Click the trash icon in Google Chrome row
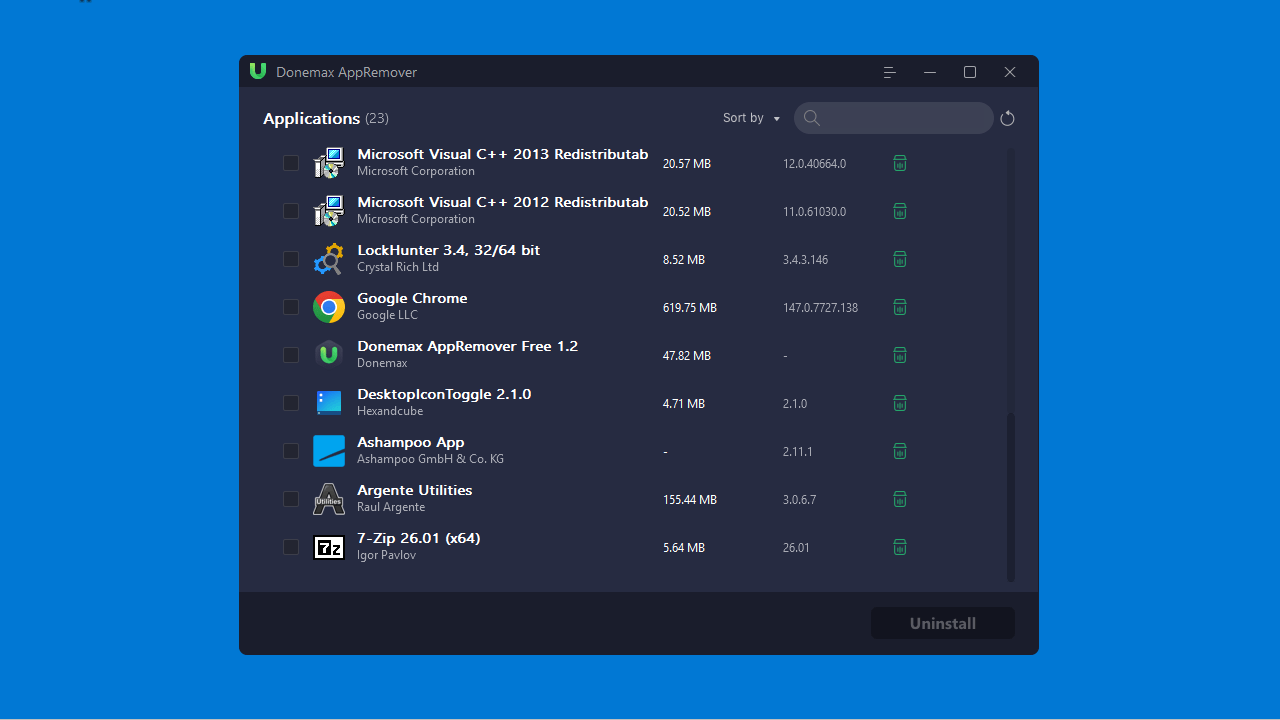The height and width of the screenshot is (720, 1280). [x=900, y=307]
